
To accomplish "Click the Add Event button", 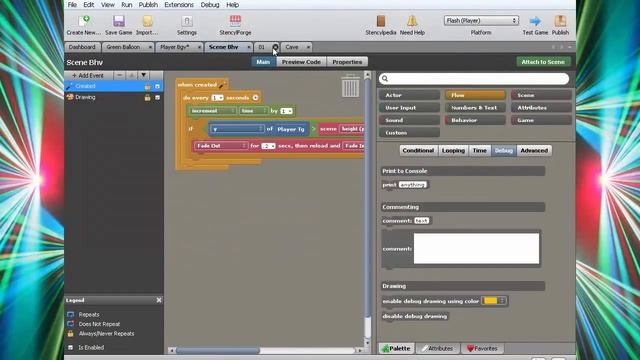I will pyautogui.click(x=88, y=75).
